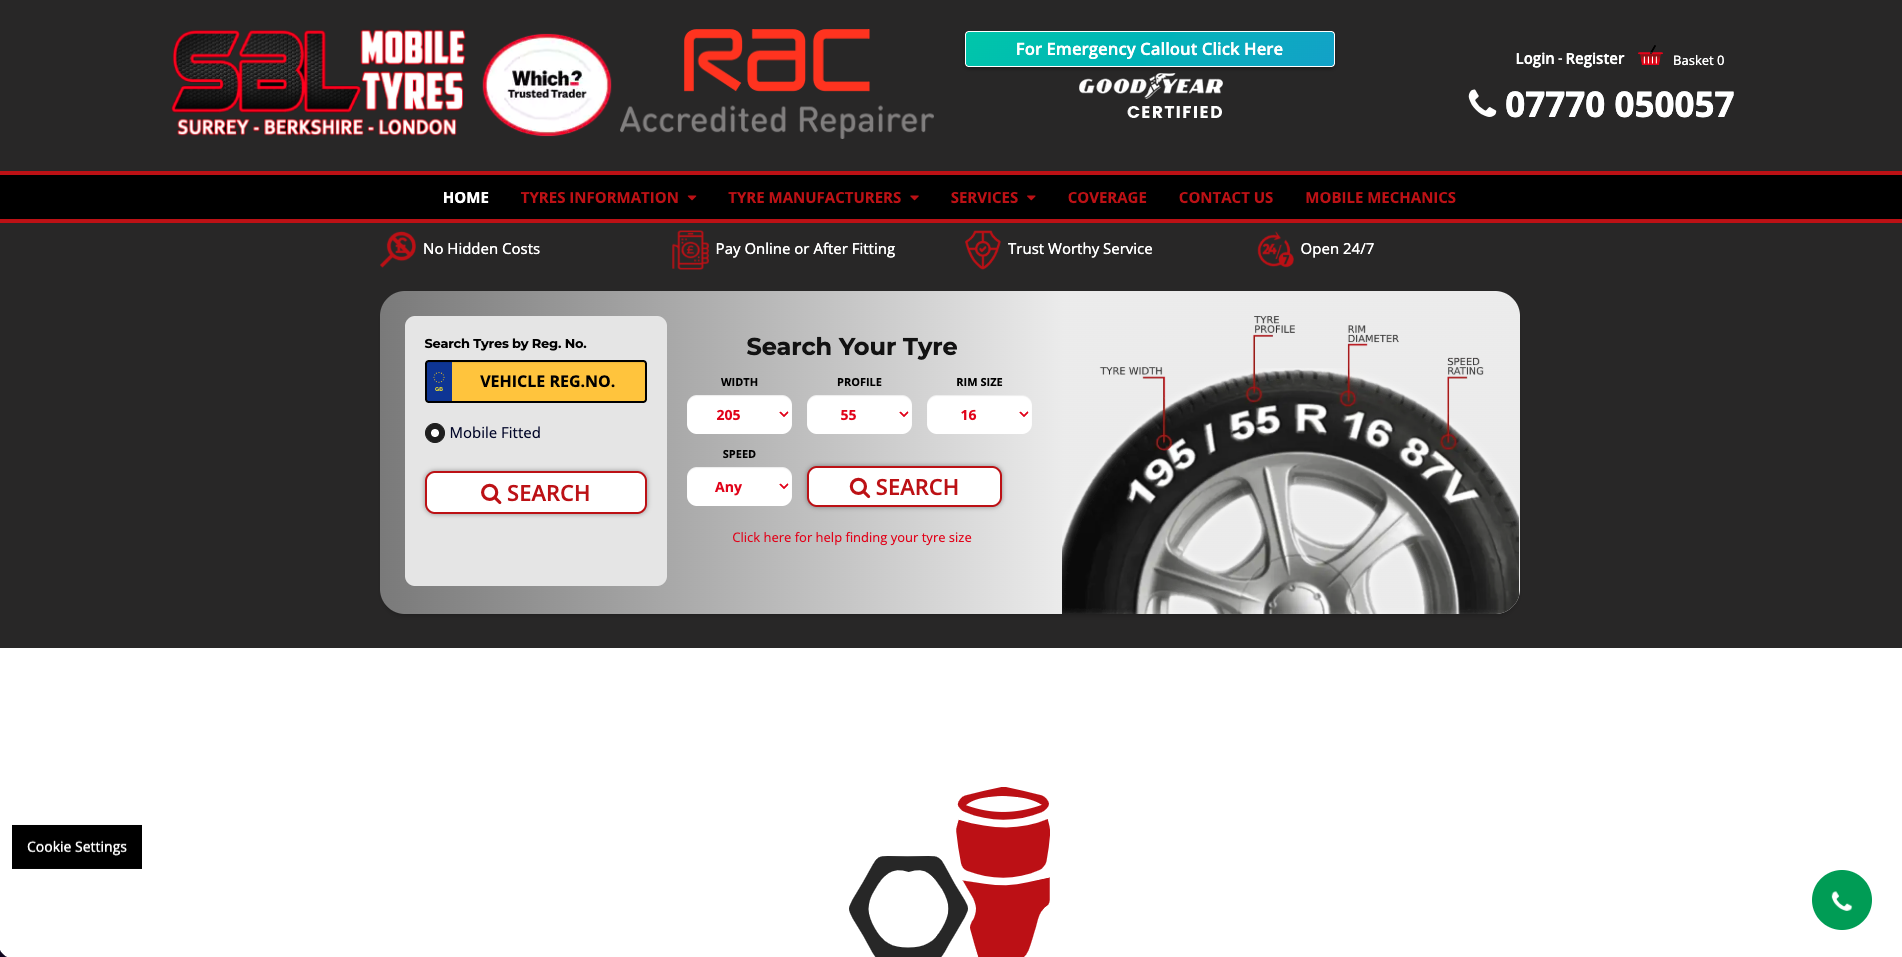Click the No Hidden Costs icon
Viewport: 1902px width, 957px height.
click(398, 249)
